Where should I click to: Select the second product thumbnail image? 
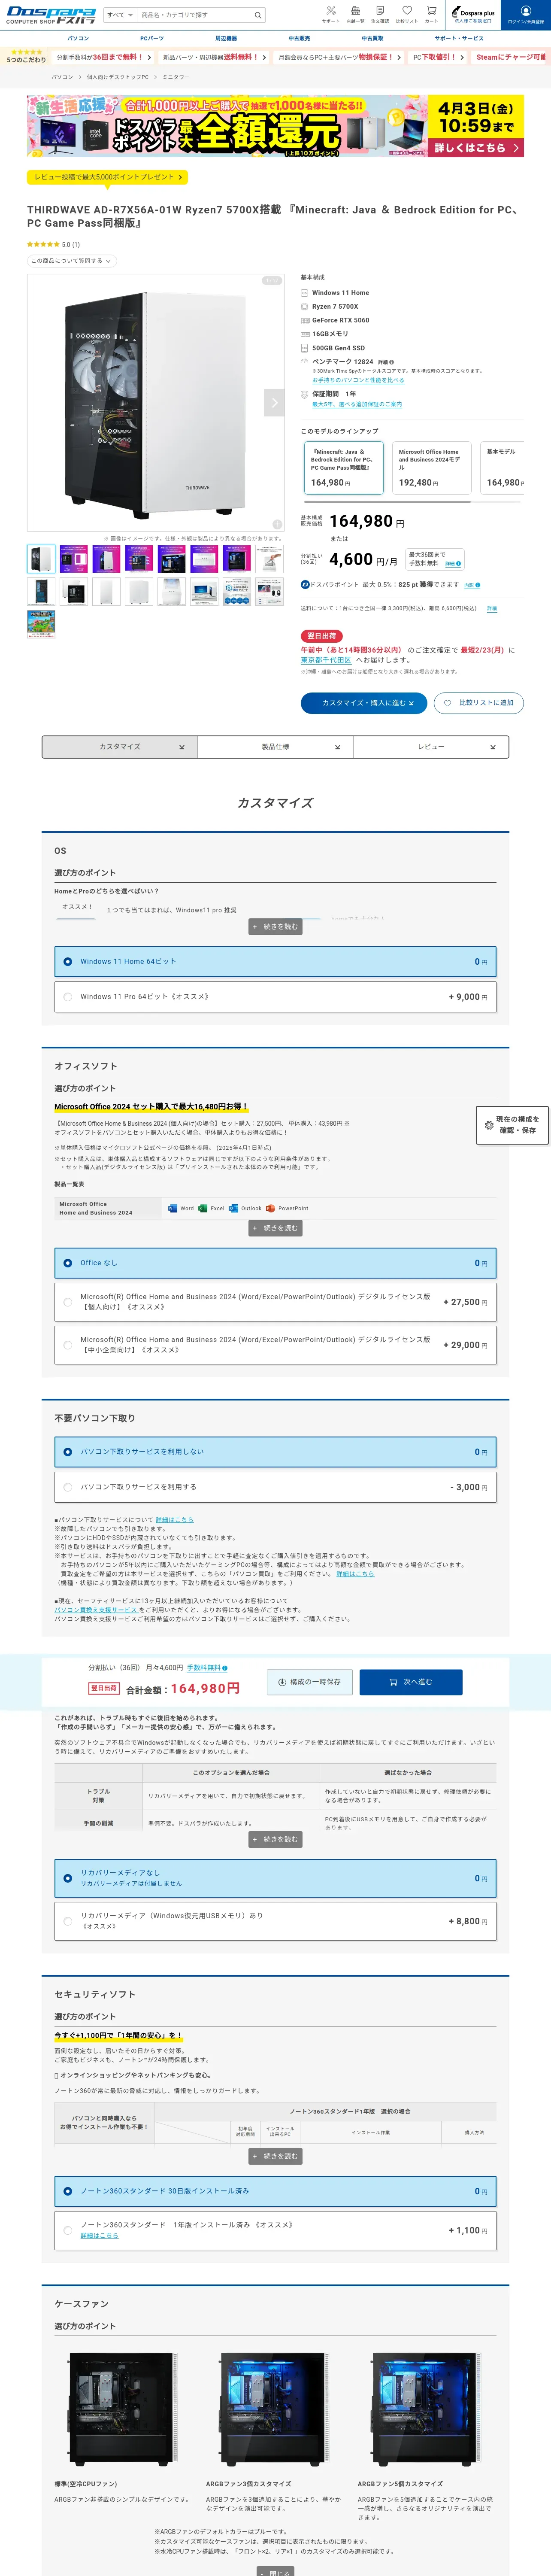pos(74,558)
